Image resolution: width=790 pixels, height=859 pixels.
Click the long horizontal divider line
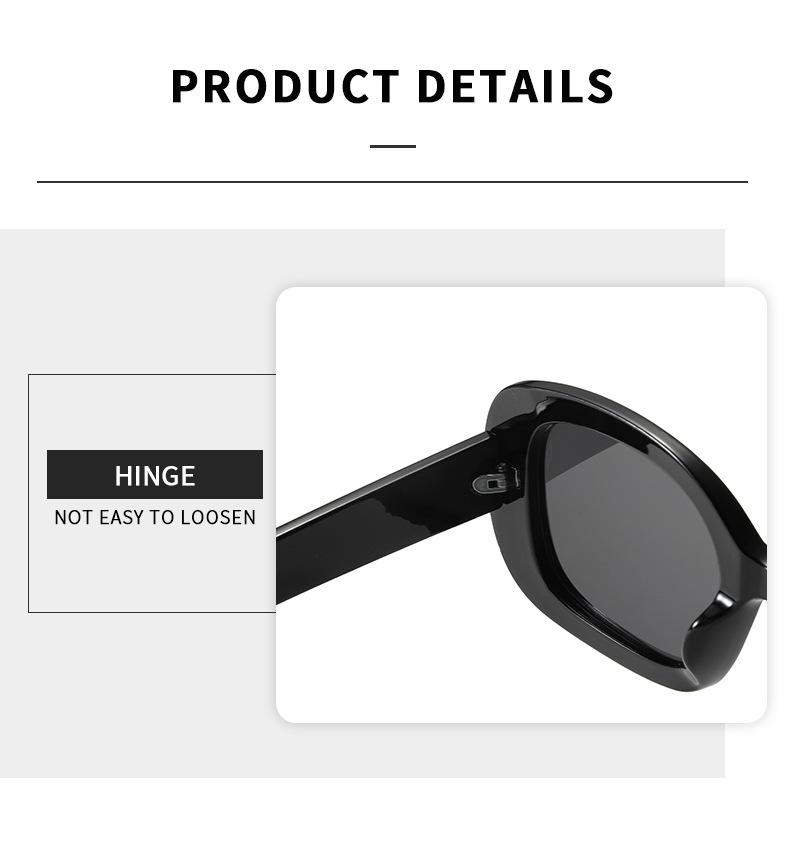click(x=392, y=182)
